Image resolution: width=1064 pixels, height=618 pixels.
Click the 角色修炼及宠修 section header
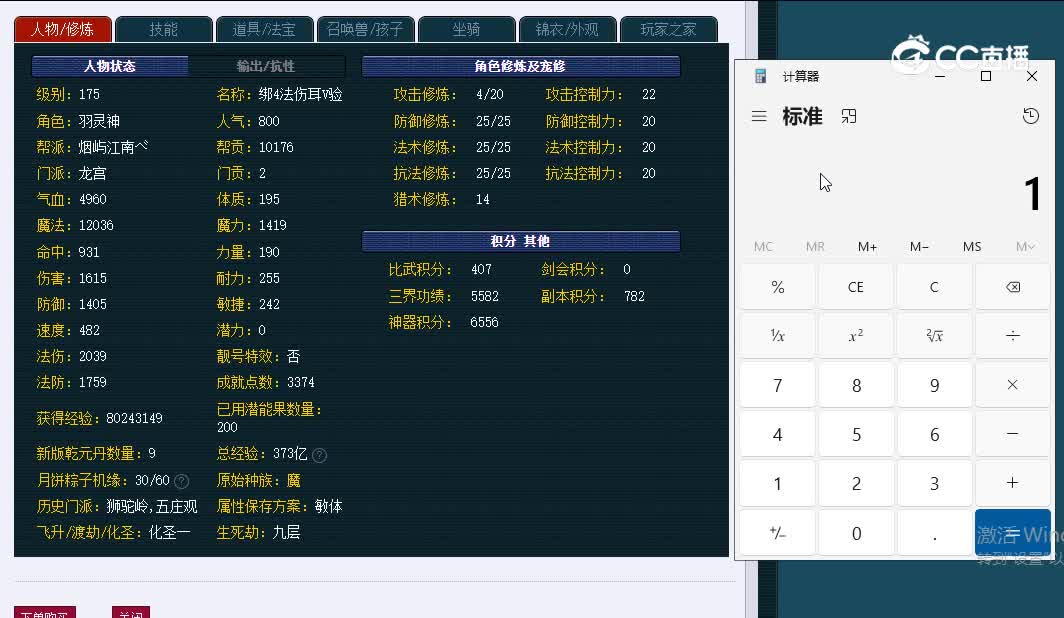(520, 66)
